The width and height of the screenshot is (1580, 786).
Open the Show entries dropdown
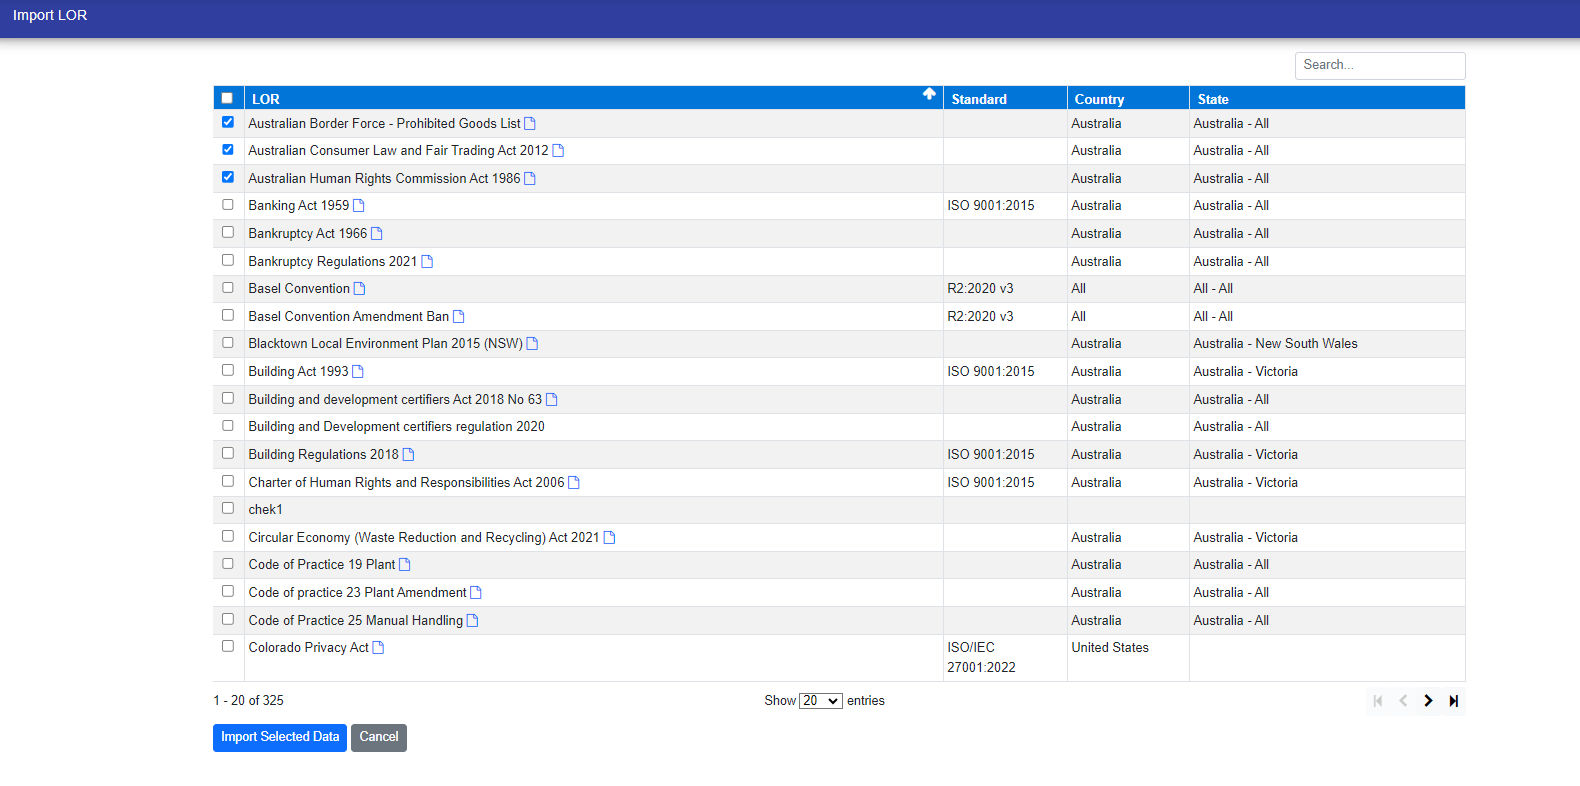coord(820,701)
